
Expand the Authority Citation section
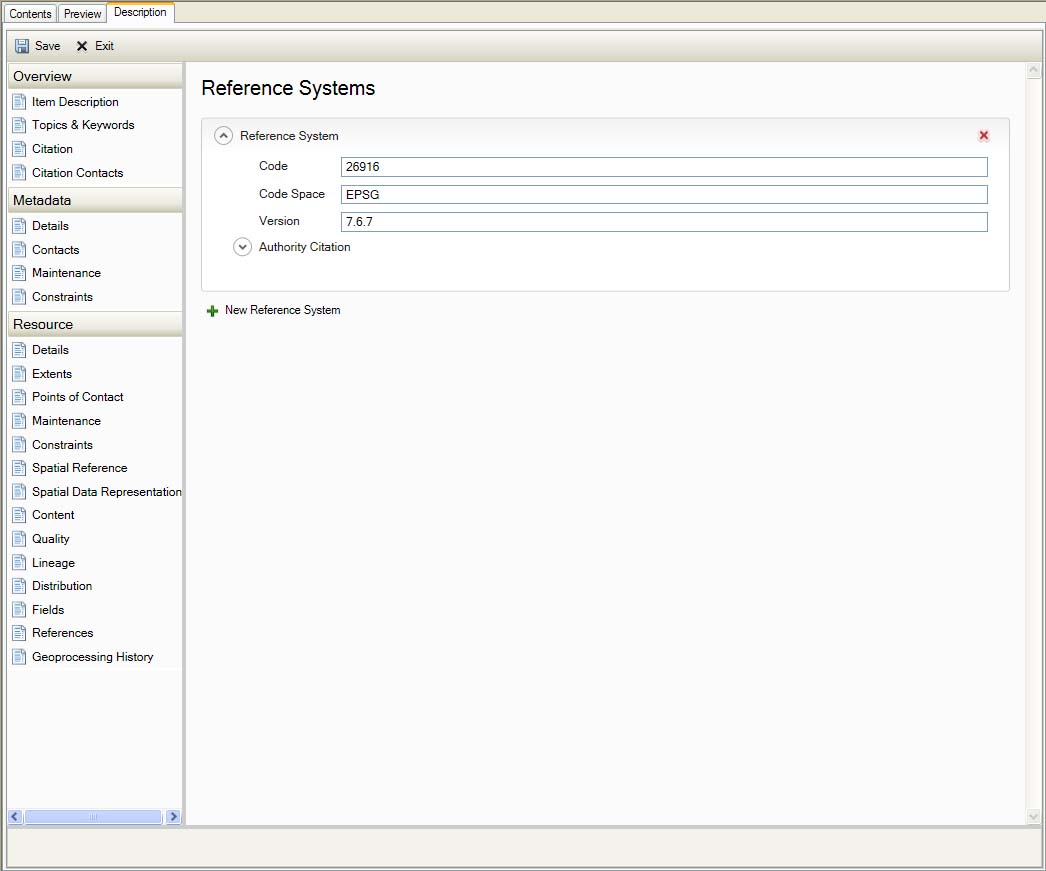242,247
